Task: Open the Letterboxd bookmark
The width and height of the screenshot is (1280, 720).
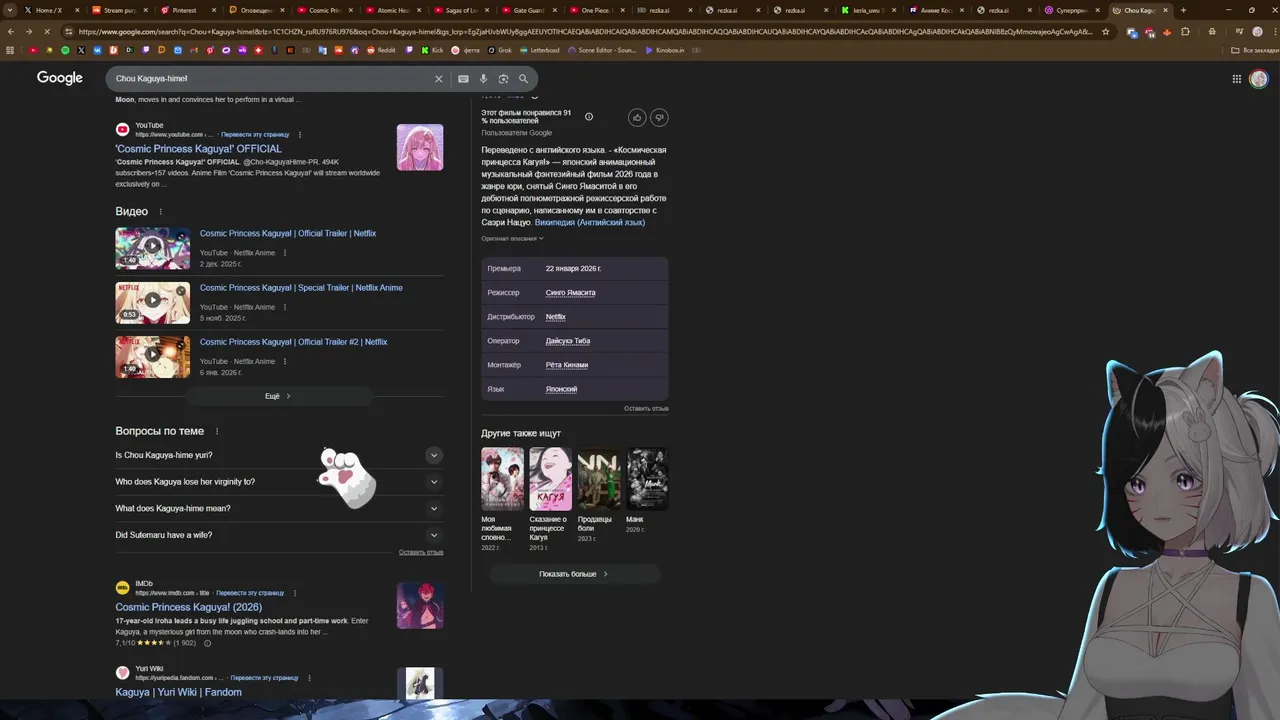Action: [x=539, y=50]
